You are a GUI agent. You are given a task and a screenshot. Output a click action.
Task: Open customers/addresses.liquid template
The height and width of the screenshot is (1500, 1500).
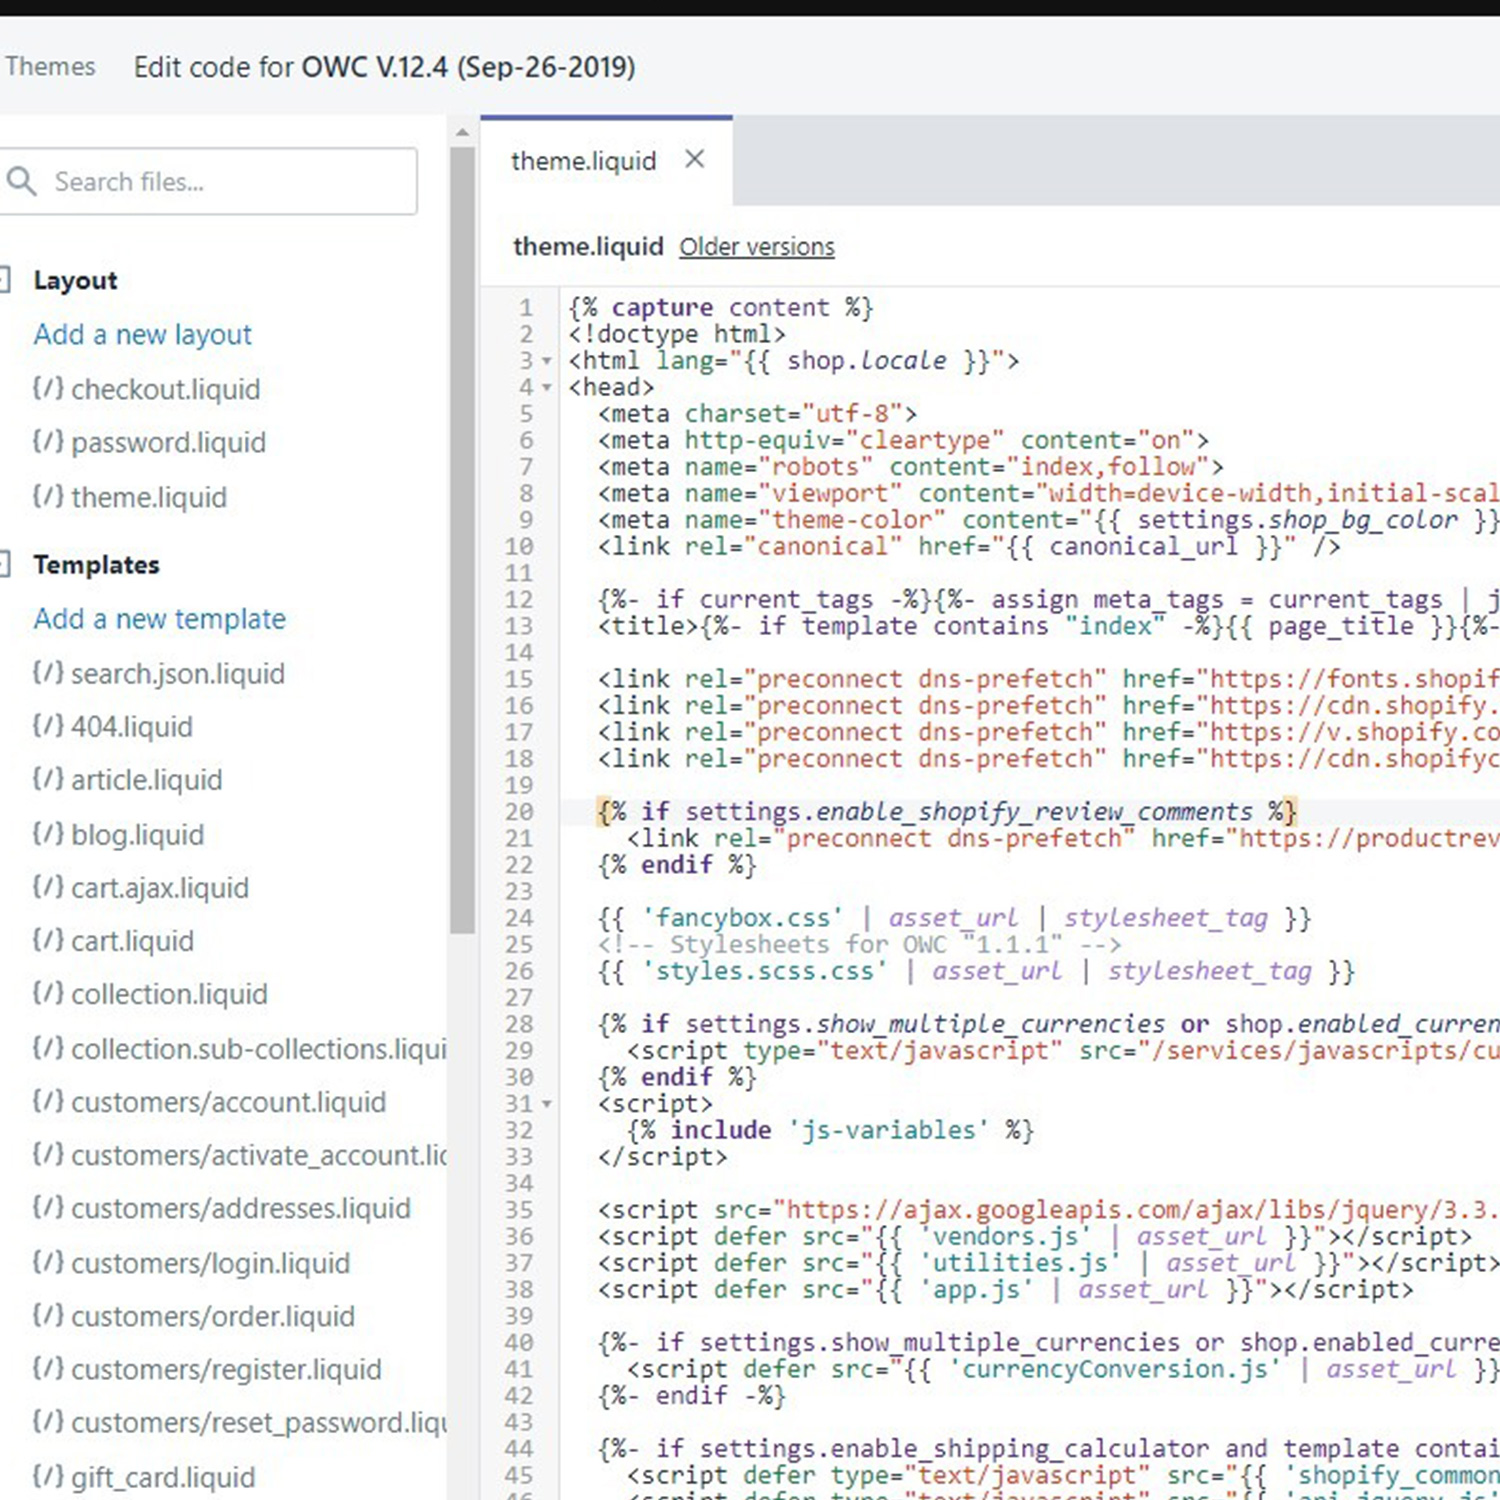pos(241,1208)
